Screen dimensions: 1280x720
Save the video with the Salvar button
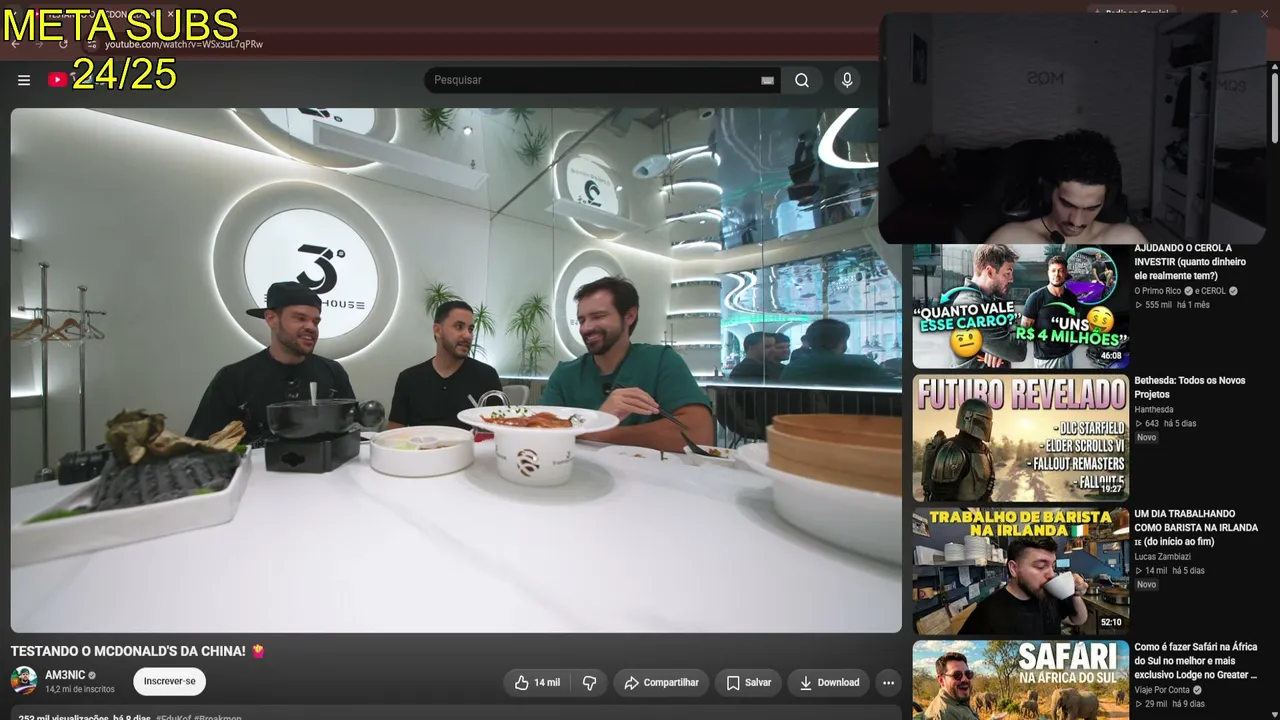(748, 683)
